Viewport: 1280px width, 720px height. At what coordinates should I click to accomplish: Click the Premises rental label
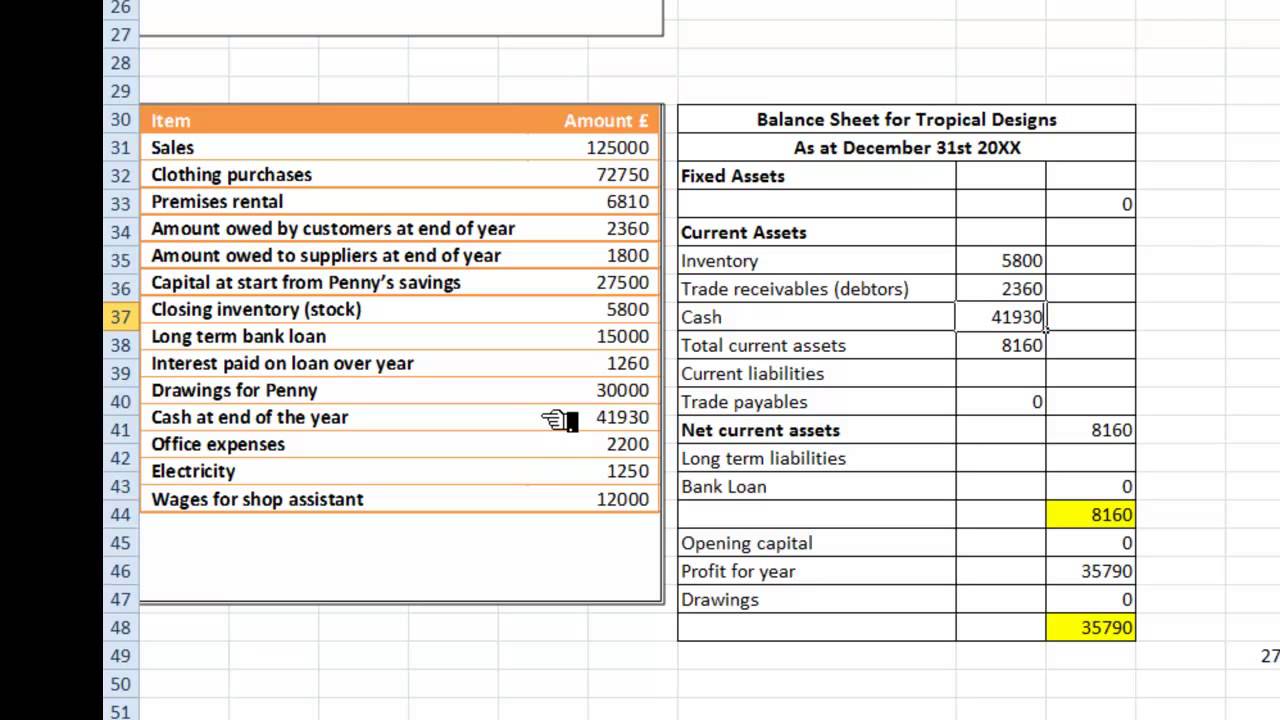217,201
